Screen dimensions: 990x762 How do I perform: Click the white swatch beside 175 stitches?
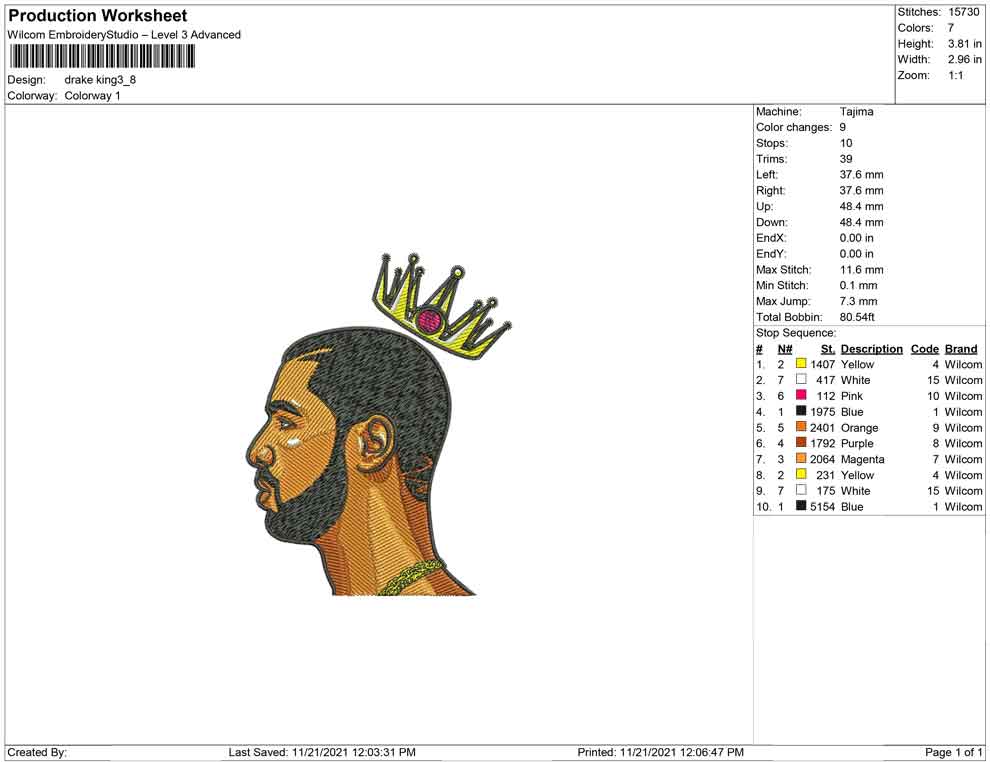(x=801, y=490)
